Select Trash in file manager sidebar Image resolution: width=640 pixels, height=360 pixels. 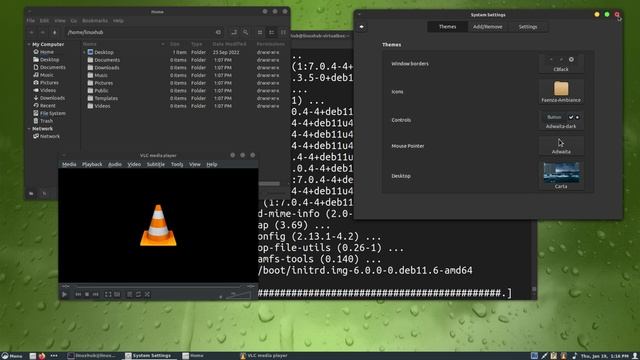(46, 121)
